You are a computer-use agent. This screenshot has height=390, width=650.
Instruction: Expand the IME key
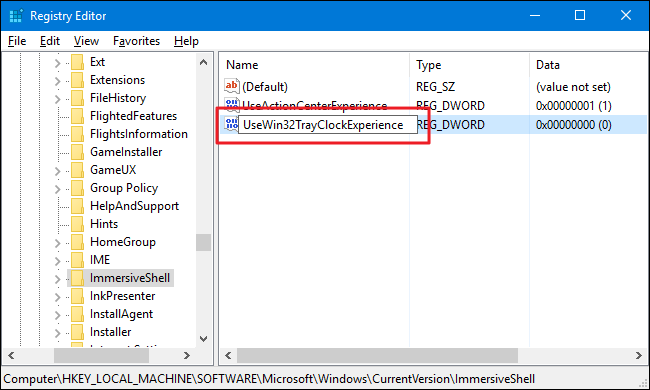pos(58,261)
